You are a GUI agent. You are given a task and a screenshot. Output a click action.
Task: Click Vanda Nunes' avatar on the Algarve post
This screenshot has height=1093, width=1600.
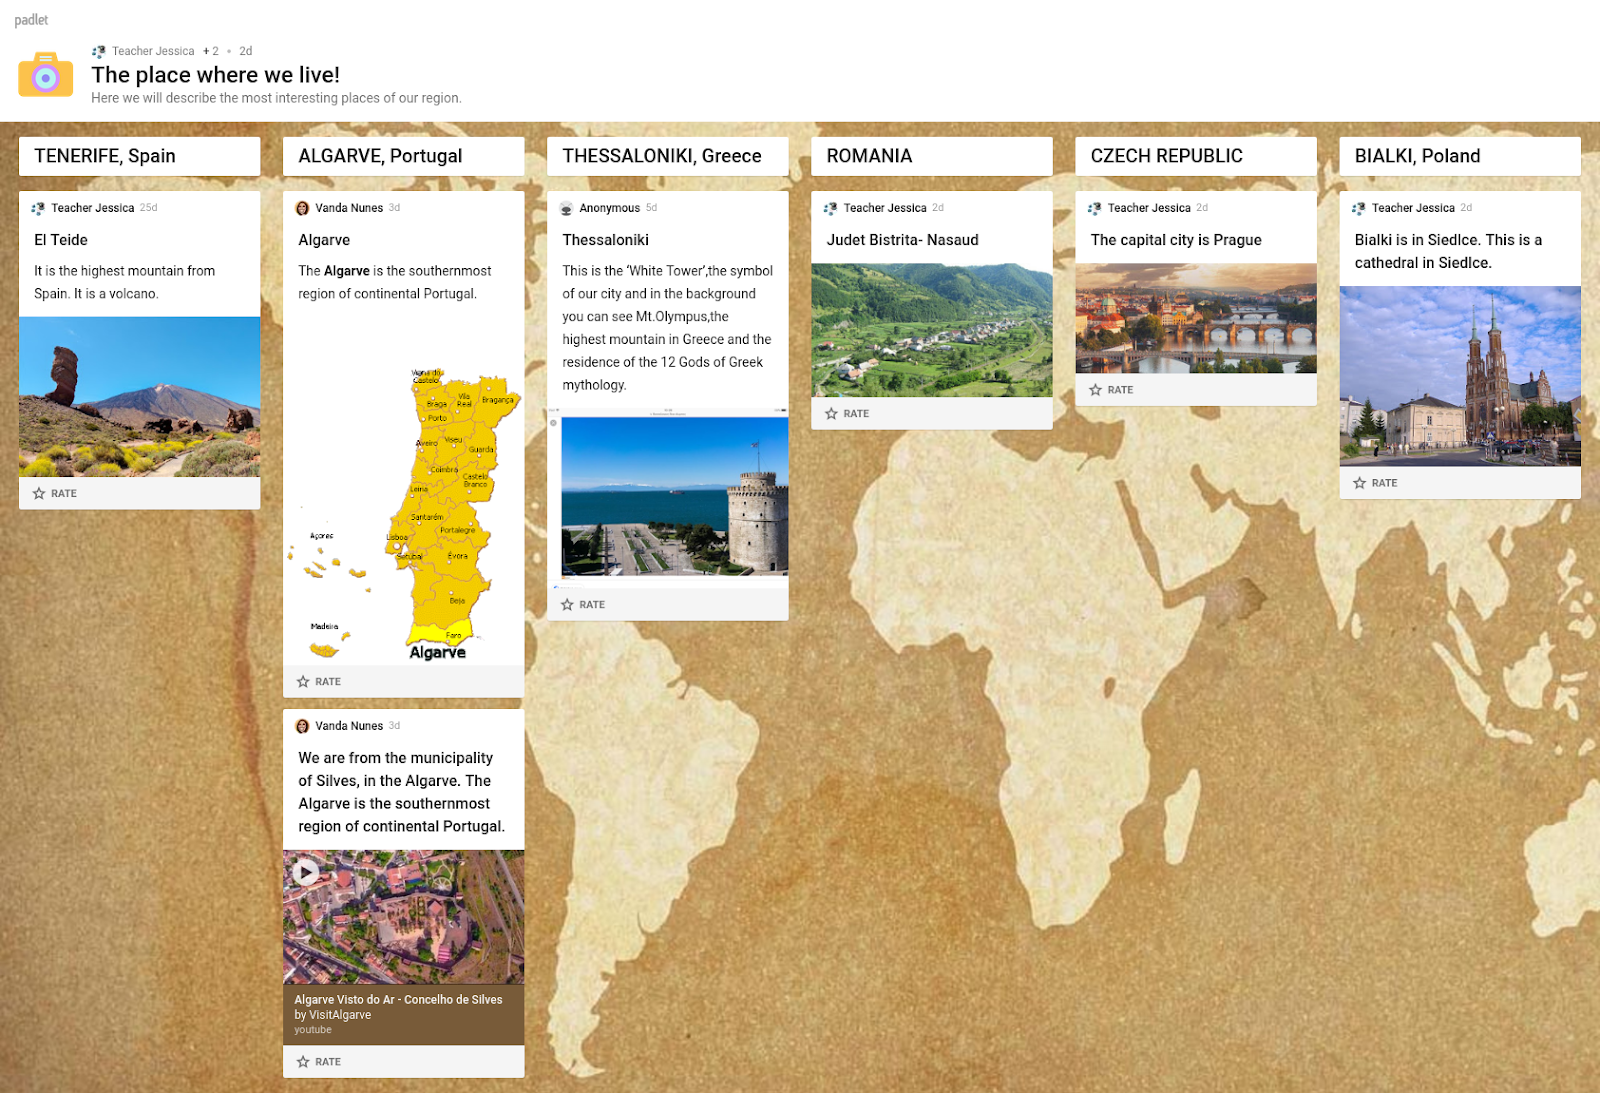(x=303, y=208)
